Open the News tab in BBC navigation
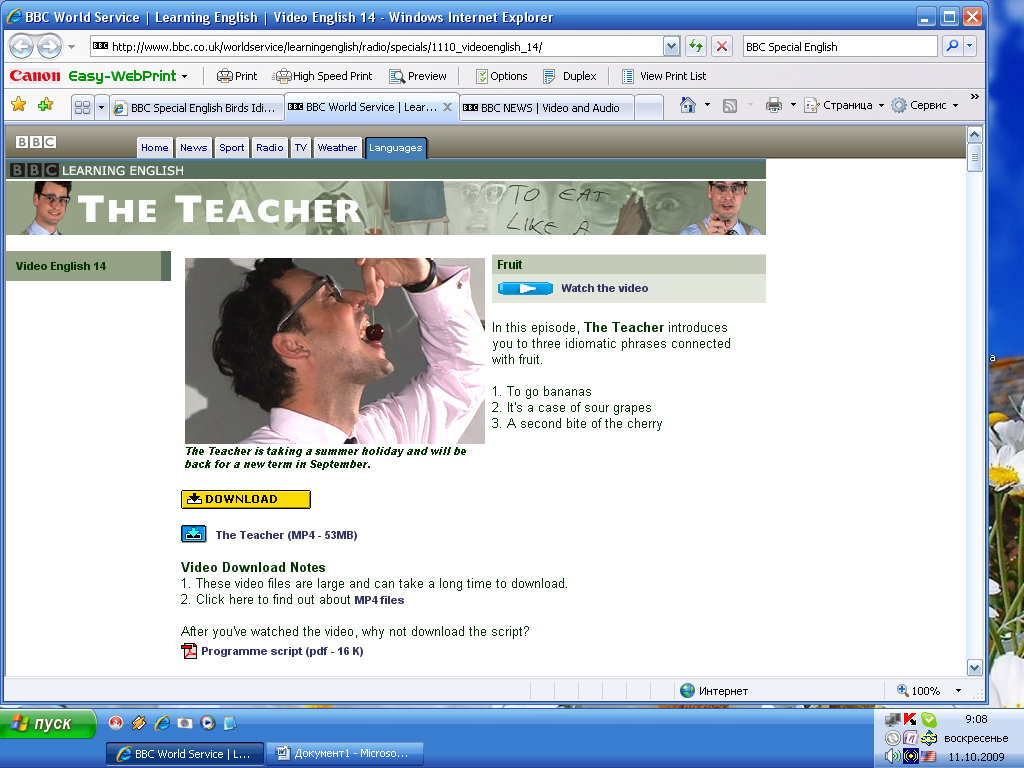The height and width of the screenshot is (768, 1024). [x=193, y=148]
